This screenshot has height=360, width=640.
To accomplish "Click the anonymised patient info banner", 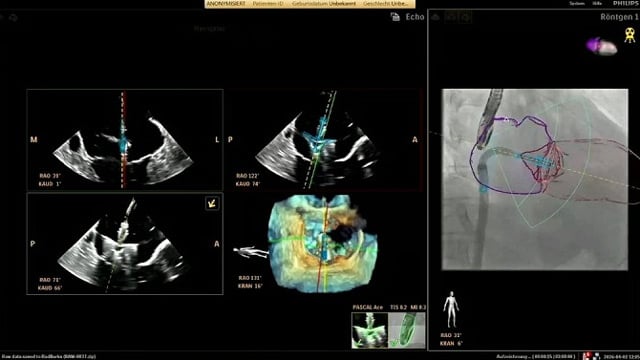I will tap(310, 4).
